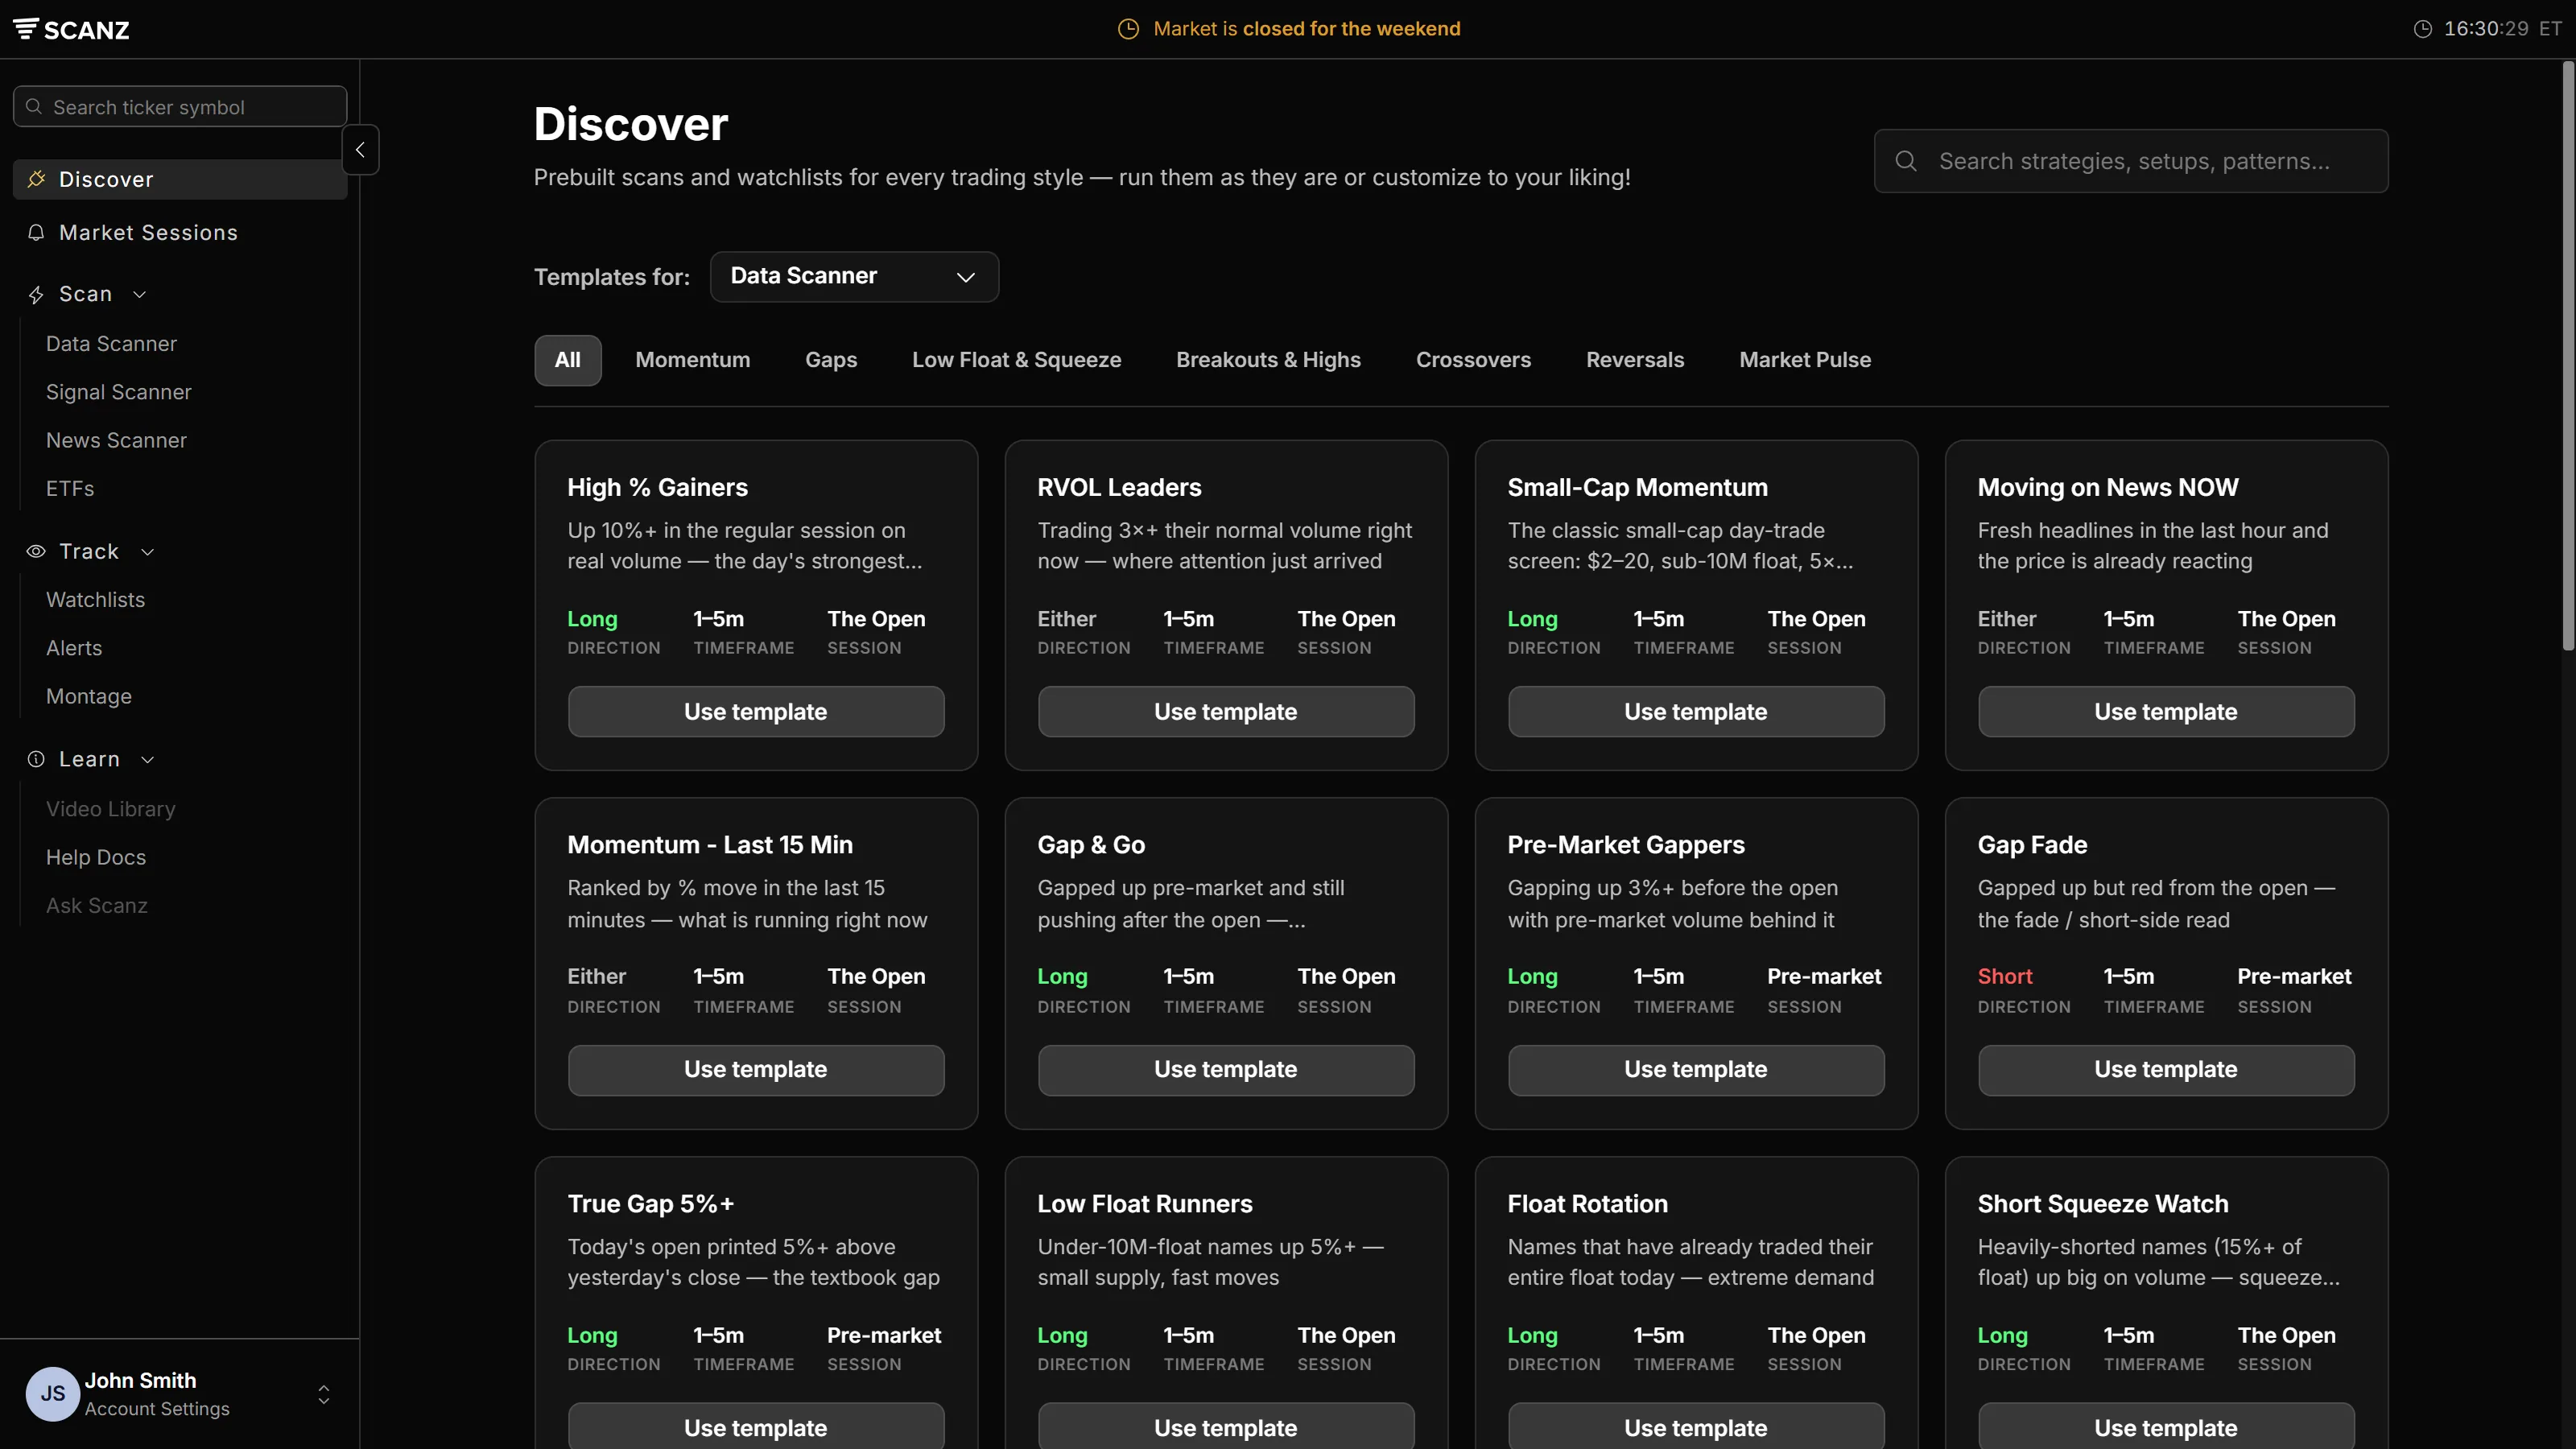This screenshot has height=1449, width=2576.
Task: Switch to the Momentum tab
Action: point(693,360)
